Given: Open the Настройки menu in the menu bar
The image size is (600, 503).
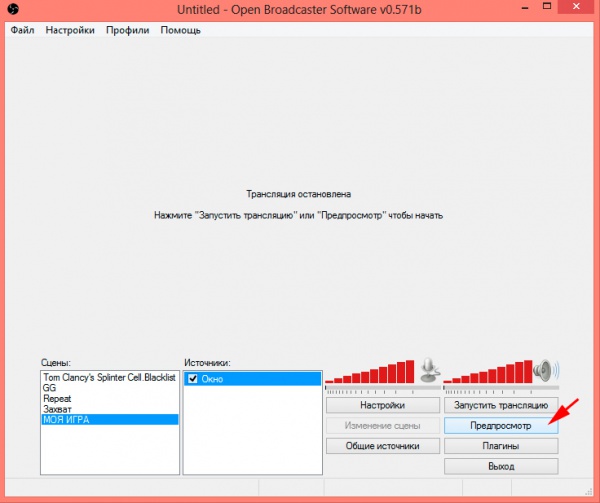Looking at the screenshot, I should click(x=70, y=30).
